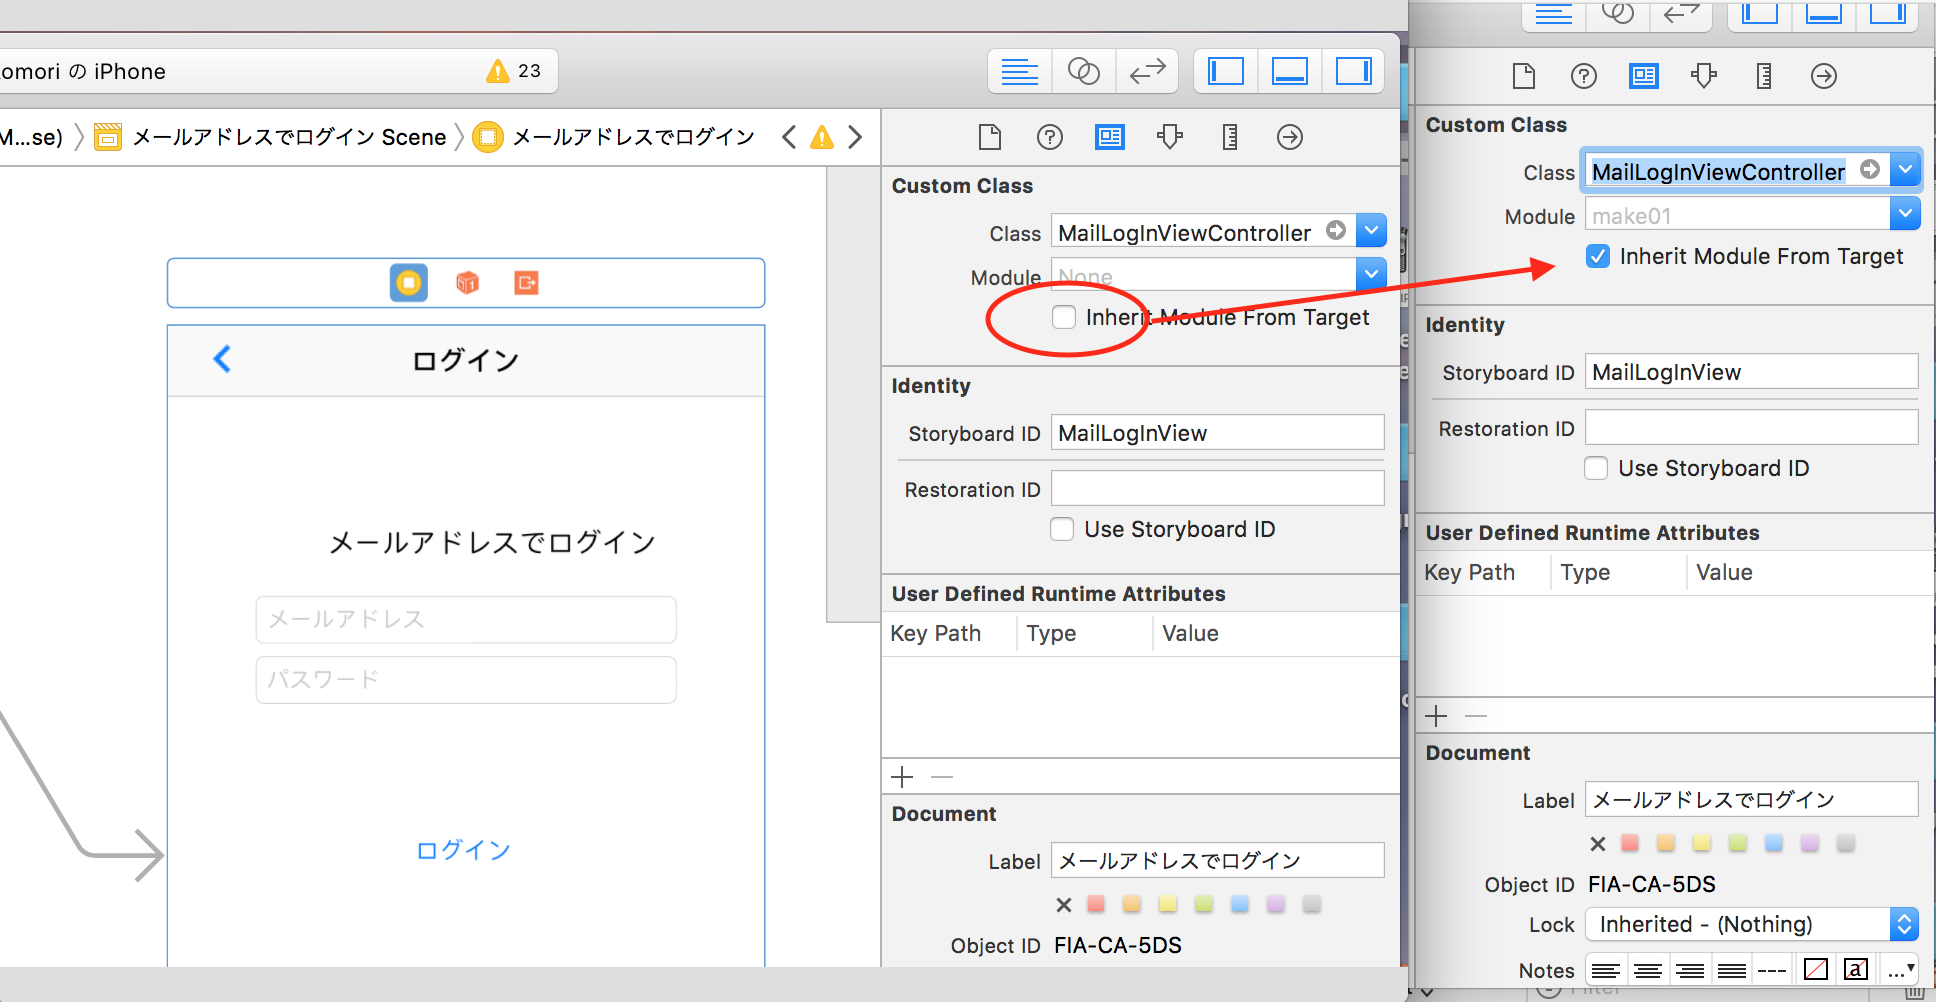The height and width of the screenshot is (1002, 1936).
Task: Open the Quick Help inspector in left panel
Action: point(1049,137)
